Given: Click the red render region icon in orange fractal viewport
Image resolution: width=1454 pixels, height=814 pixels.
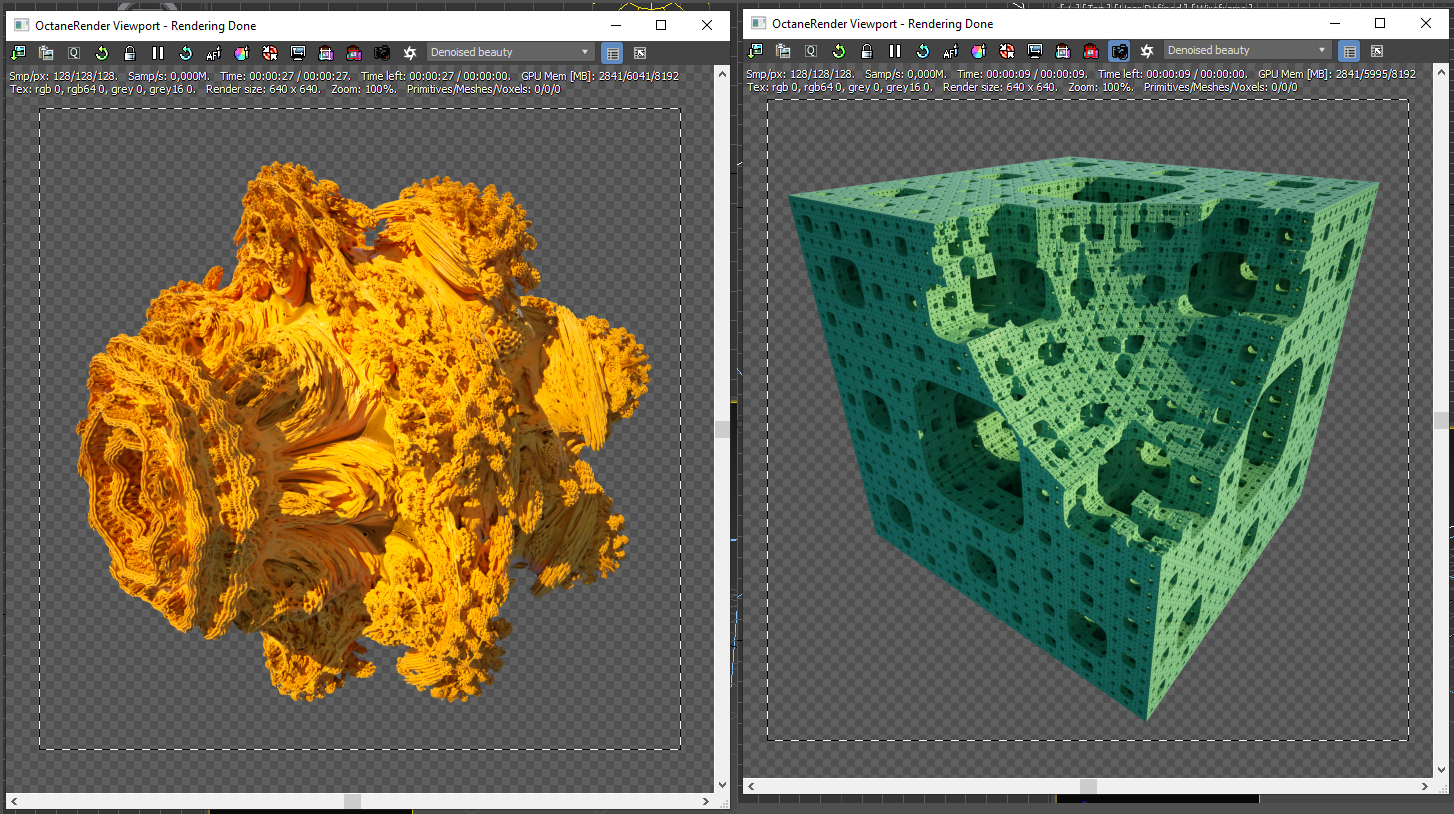Looking at the screenshot, I should point(354,52).
